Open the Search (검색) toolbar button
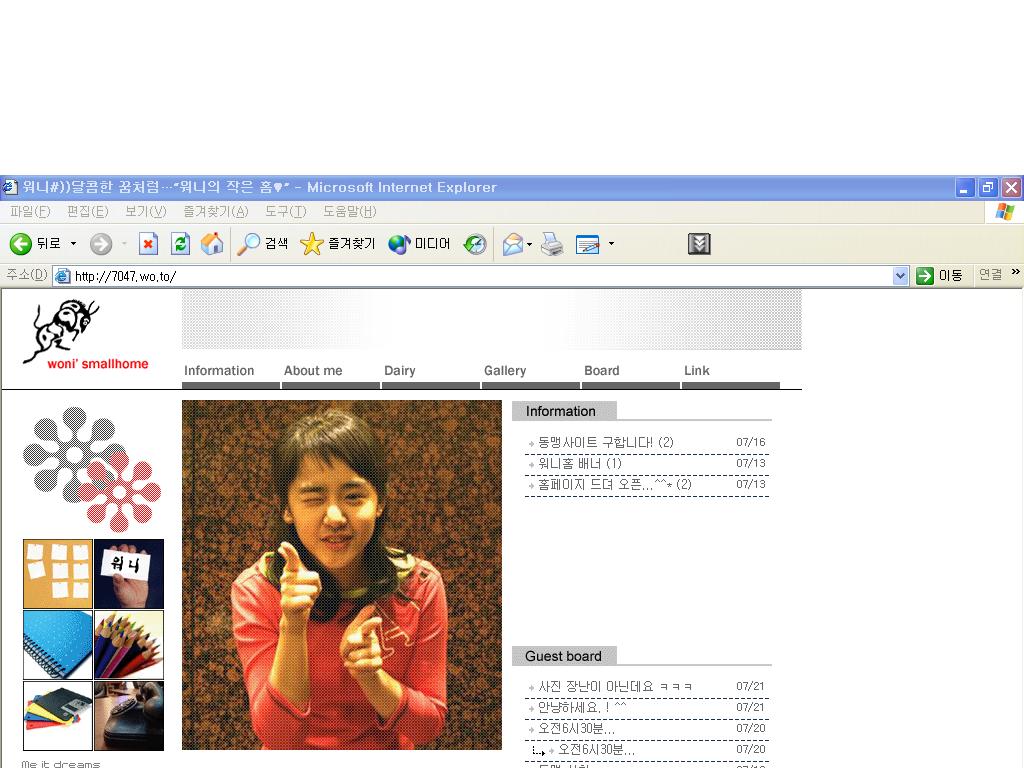This screenshot has width=1024, height=768. coord(263,244)
